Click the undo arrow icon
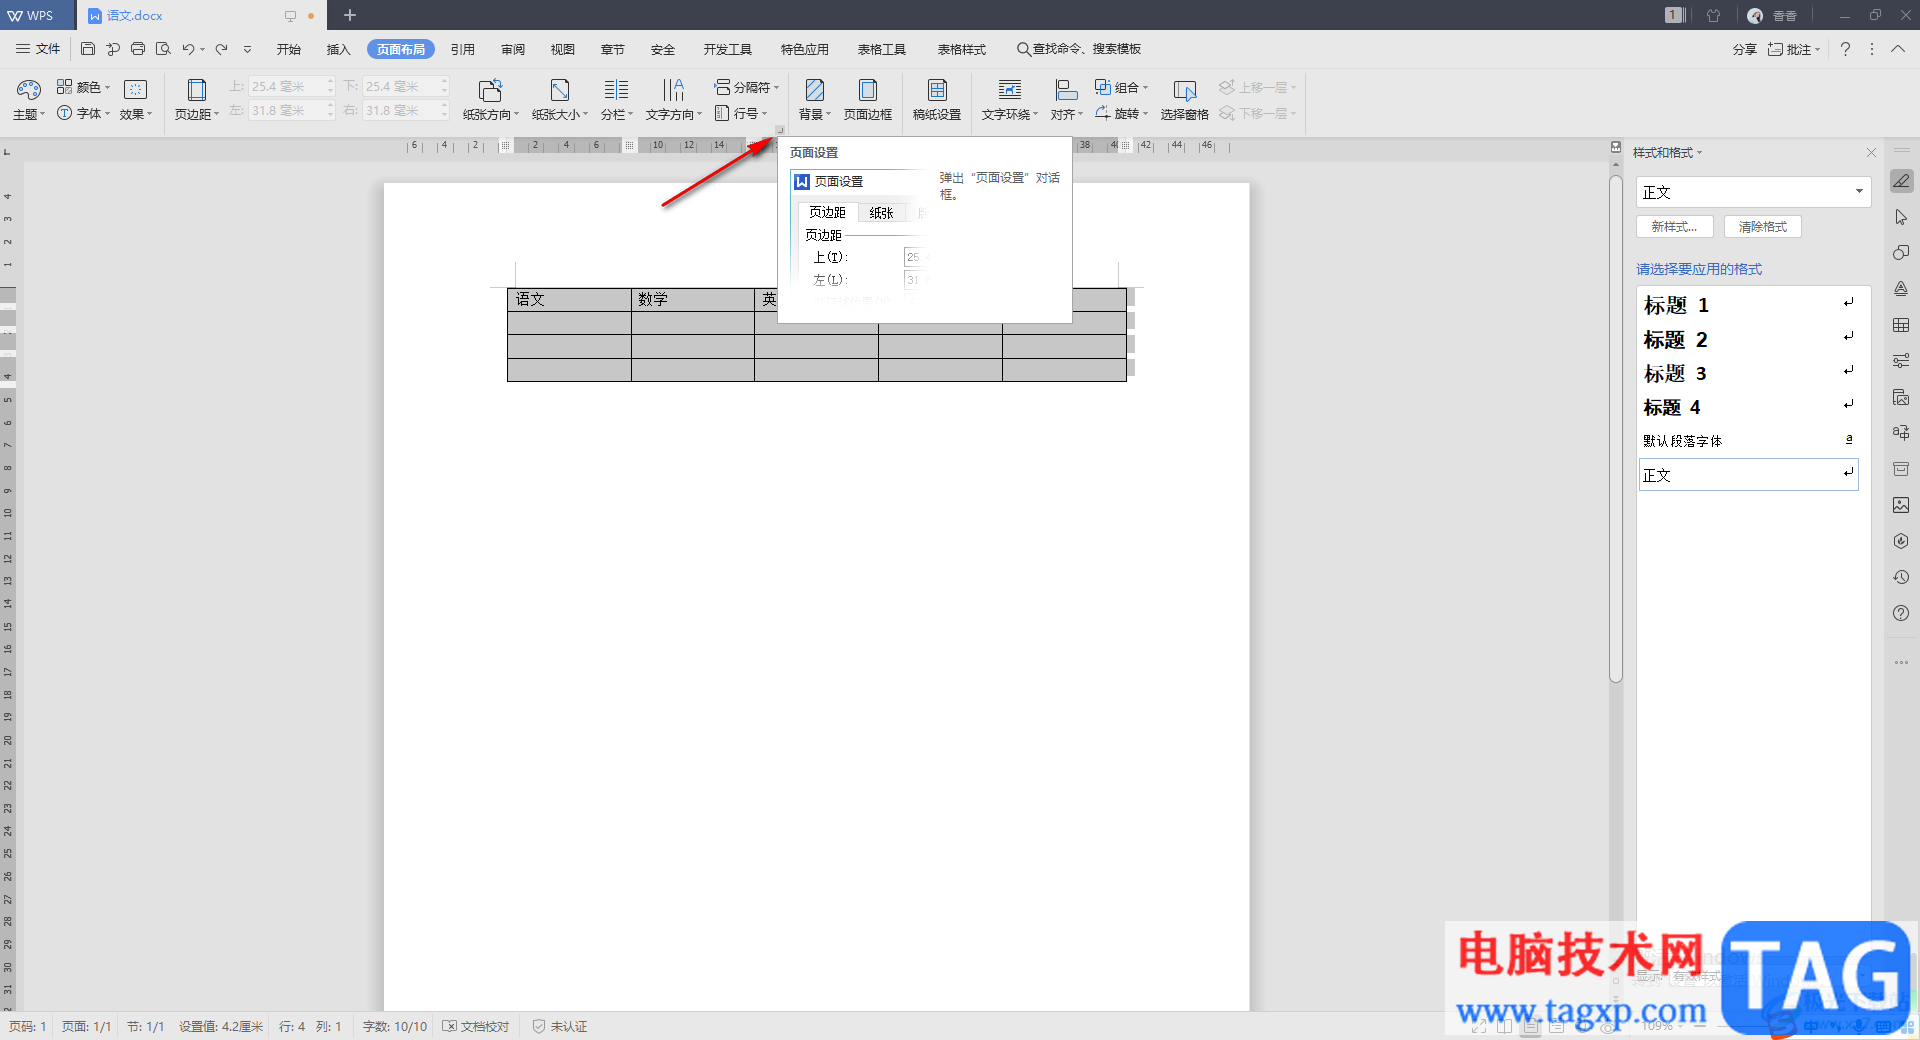Screen dimensions: 1920x1040 [188, 49]
